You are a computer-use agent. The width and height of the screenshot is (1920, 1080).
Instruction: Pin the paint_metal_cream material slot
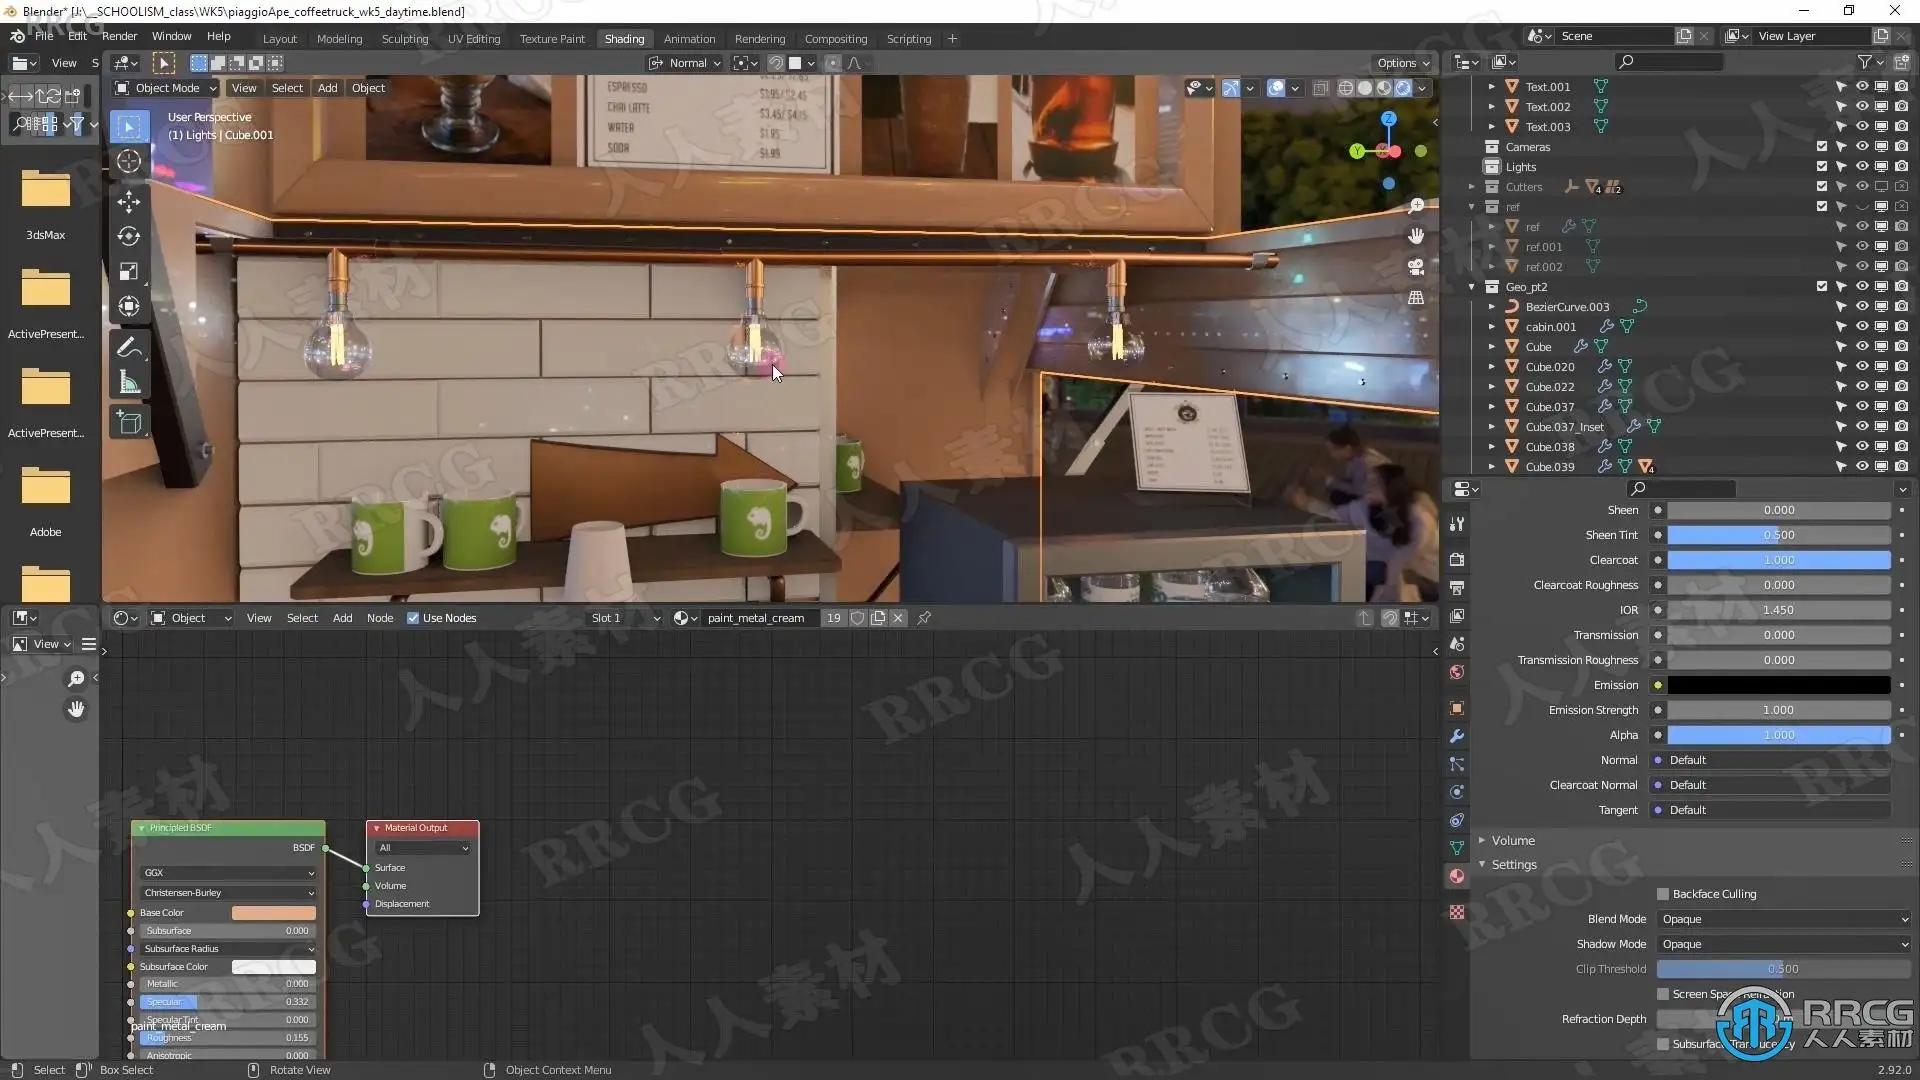924,618
